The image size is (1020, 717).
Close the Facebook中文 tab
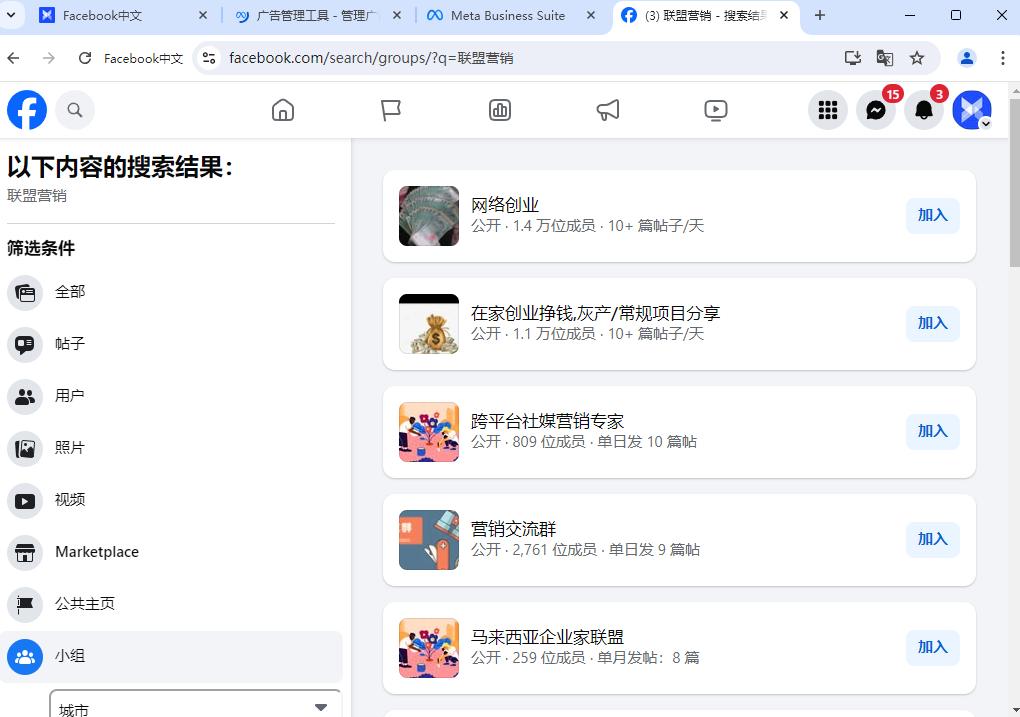tap(203, 15)
